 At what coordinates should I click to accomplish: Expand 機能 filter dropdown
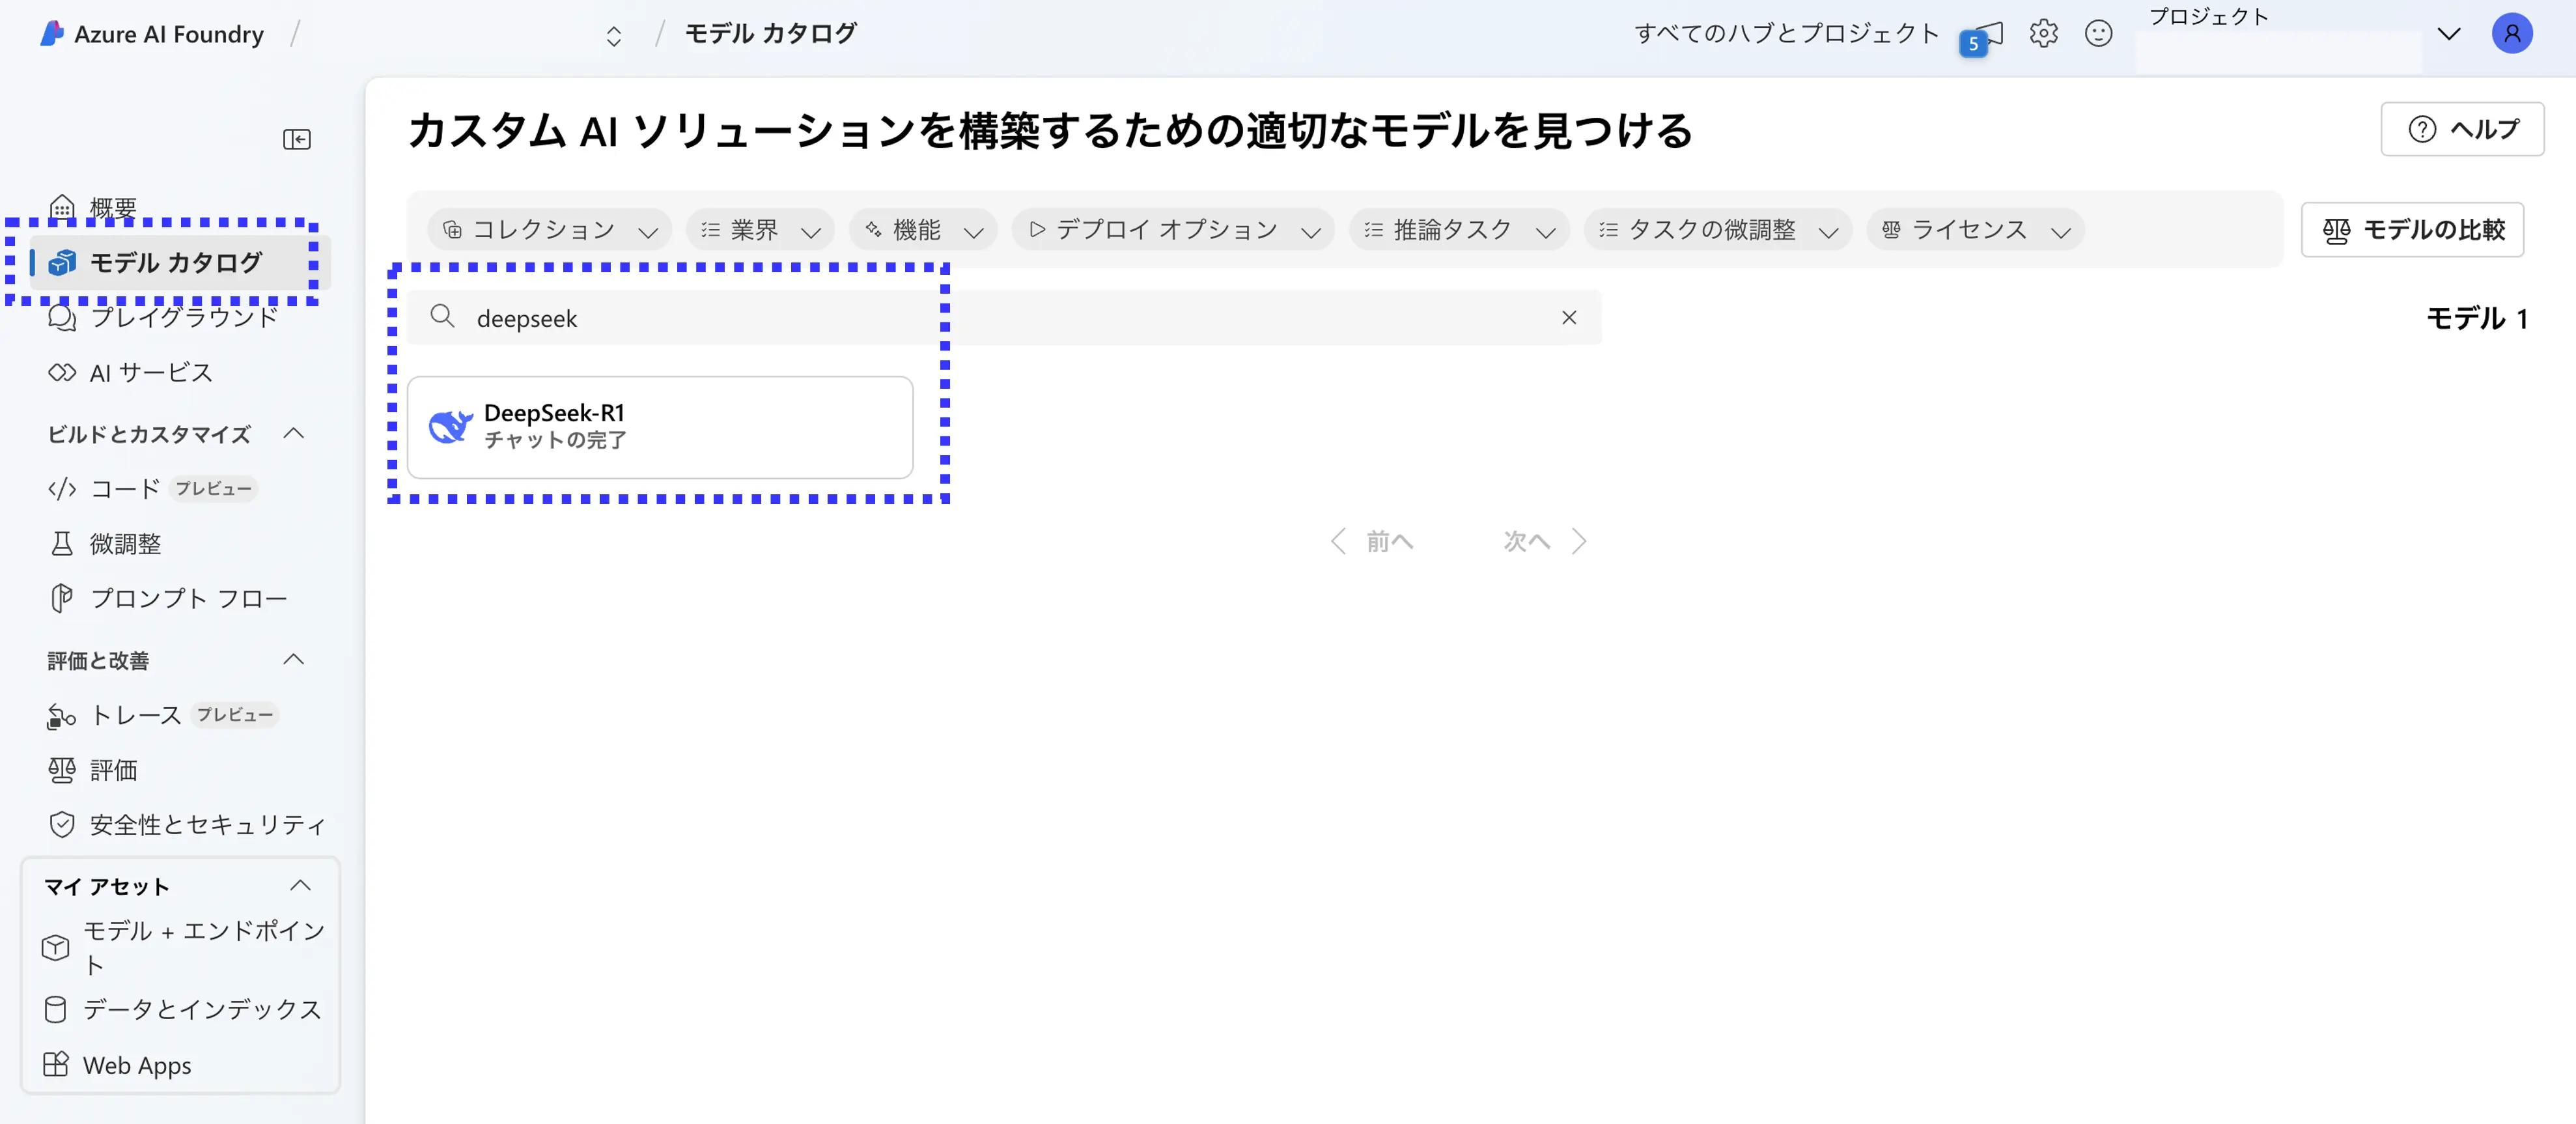coord(923,230)
